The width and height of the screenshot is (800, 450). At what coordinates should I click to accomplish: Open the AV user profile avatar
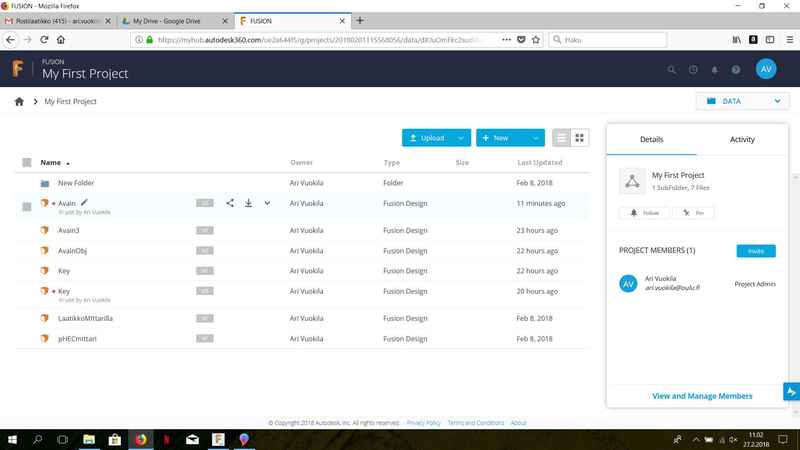[x=766, y=69]
